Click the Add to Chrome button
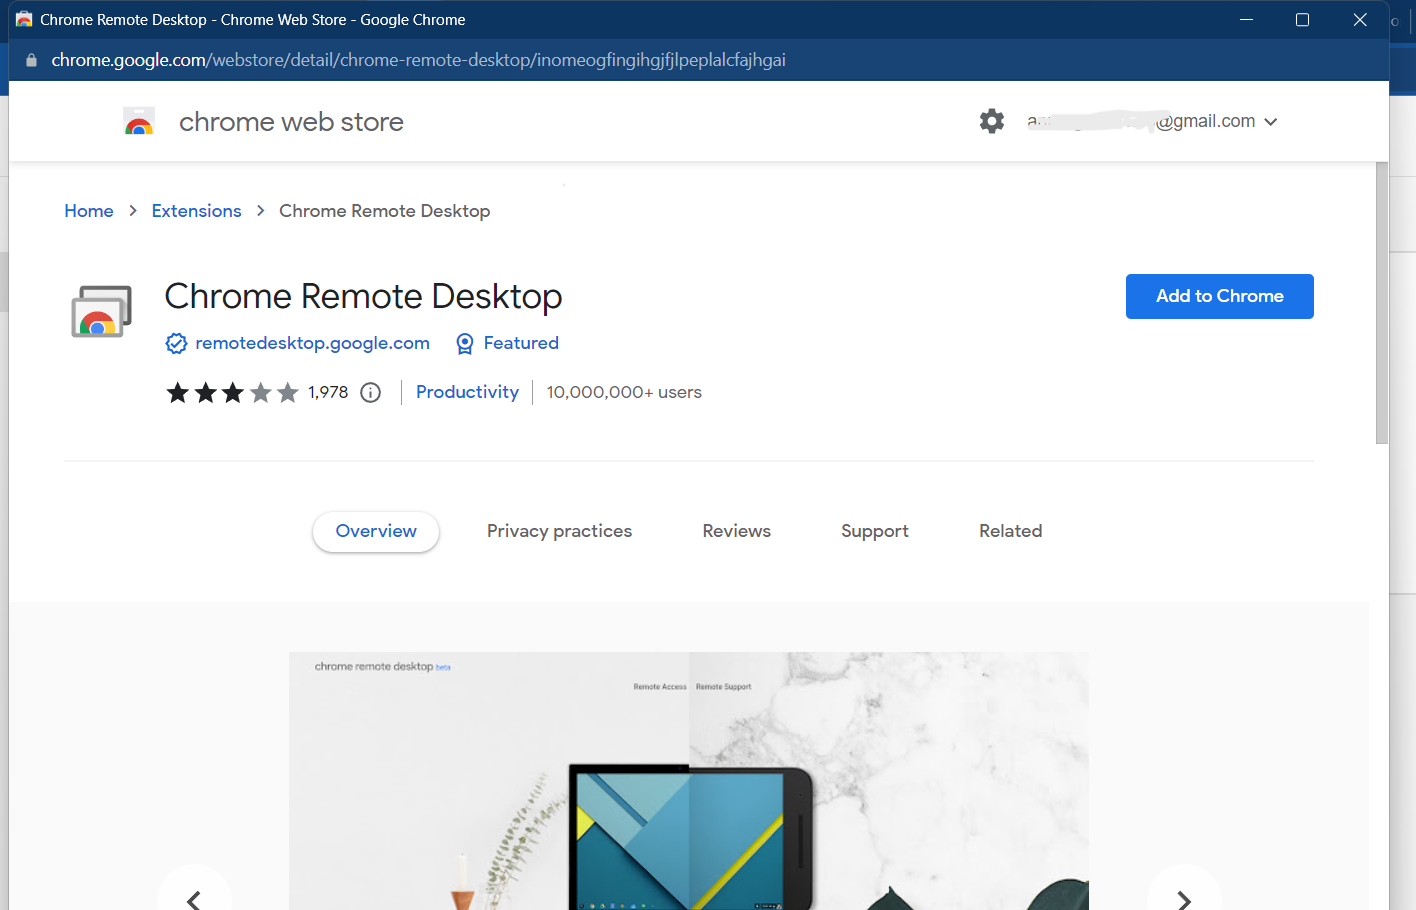1416x910 pixels. (1220, 296)
